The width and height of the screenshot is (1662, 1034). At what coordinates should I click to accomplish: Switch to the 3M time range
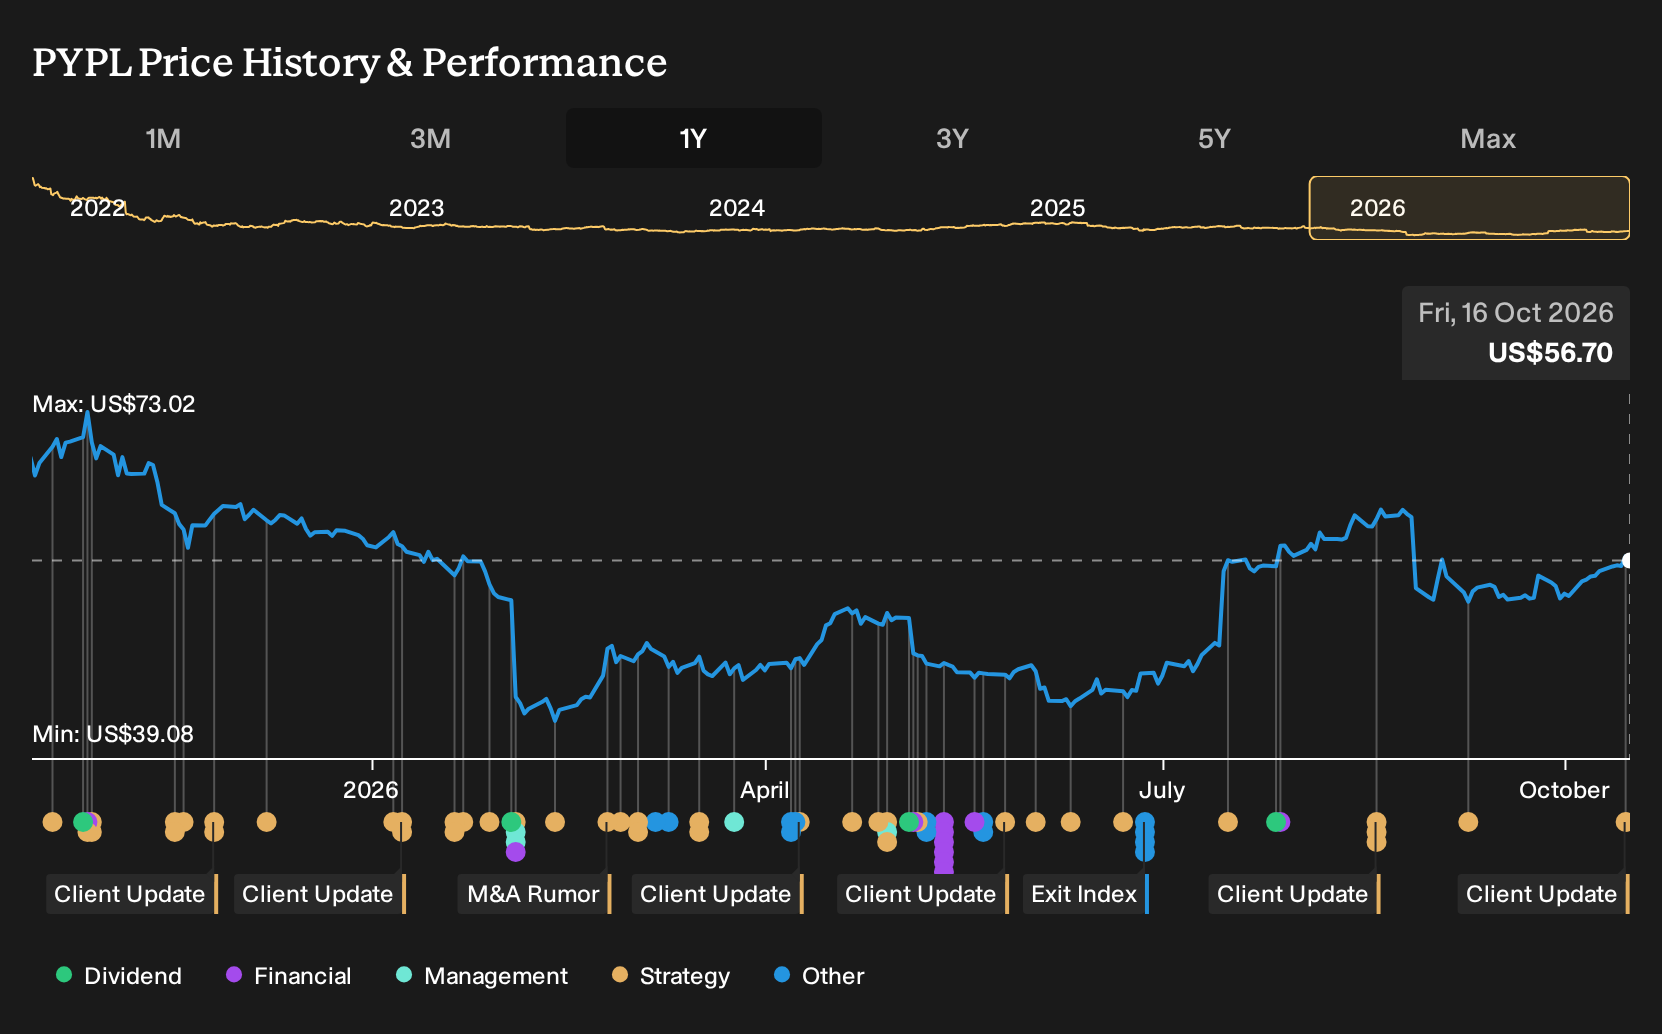pyautogui.click(x=430, y=138)
